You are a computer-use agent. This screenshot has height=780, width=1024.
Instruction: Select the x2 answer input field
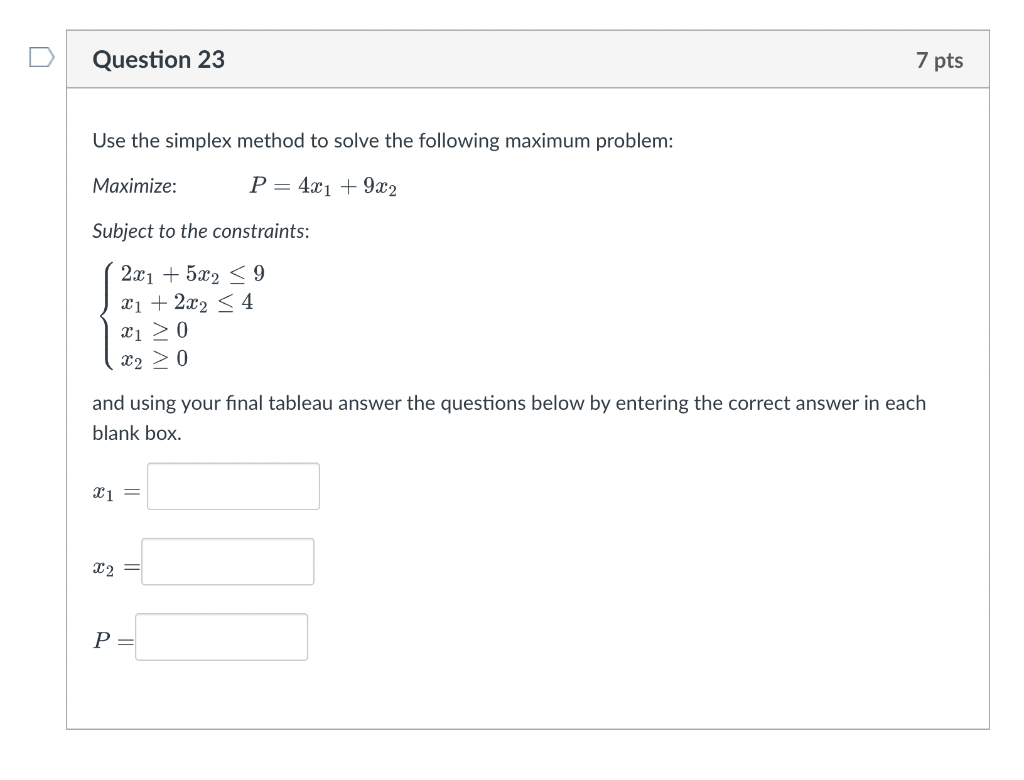point(227,561)
